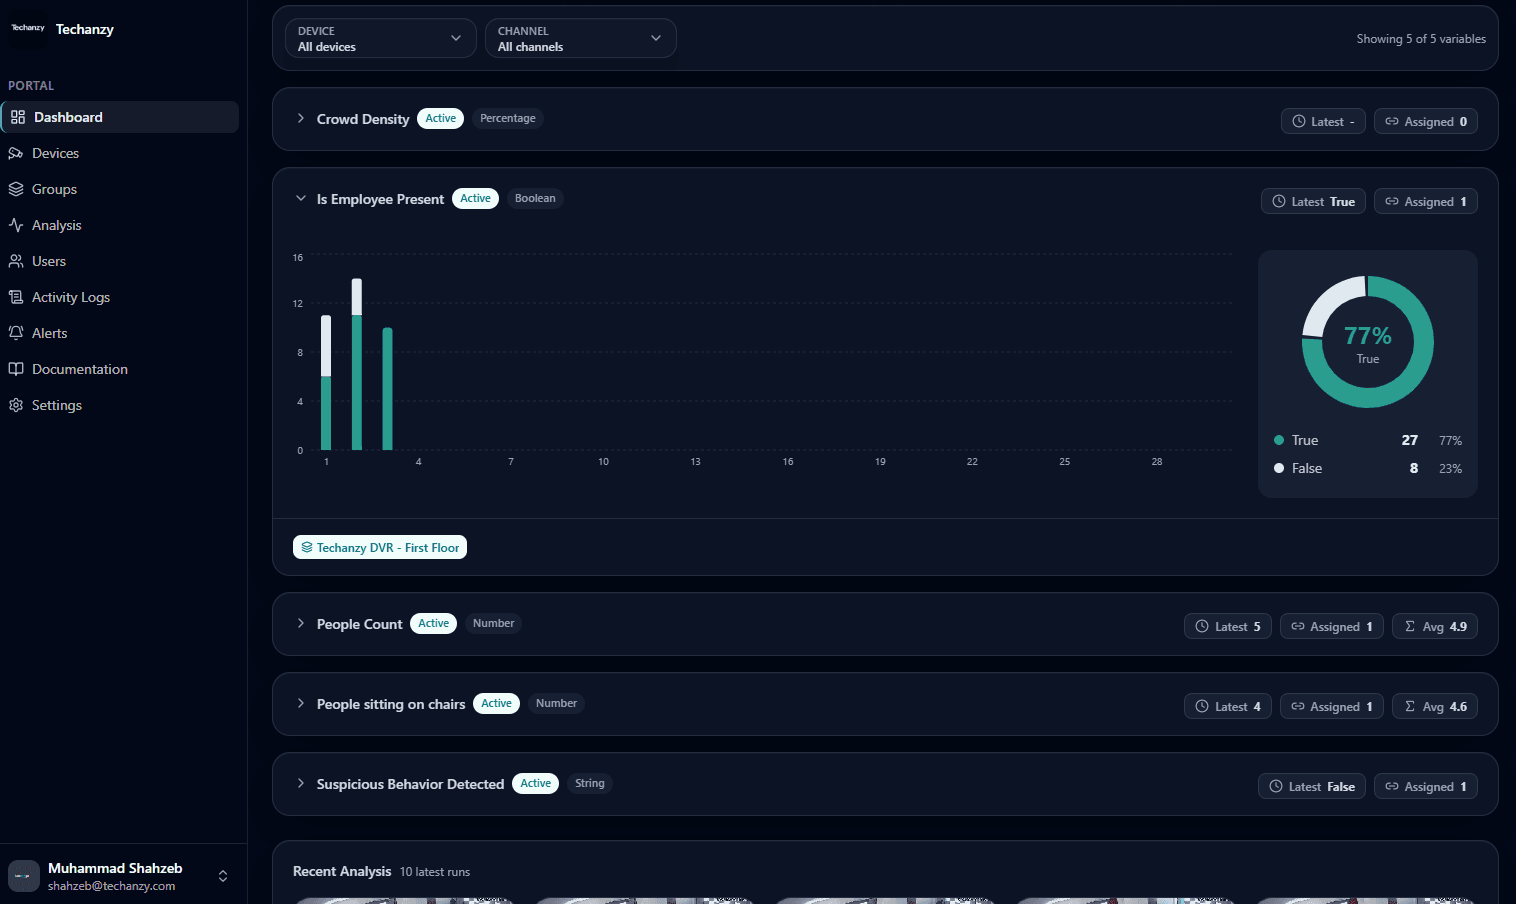Expand the People Count variable row
The image size is (1516, 904).
[x=300, y=623]
